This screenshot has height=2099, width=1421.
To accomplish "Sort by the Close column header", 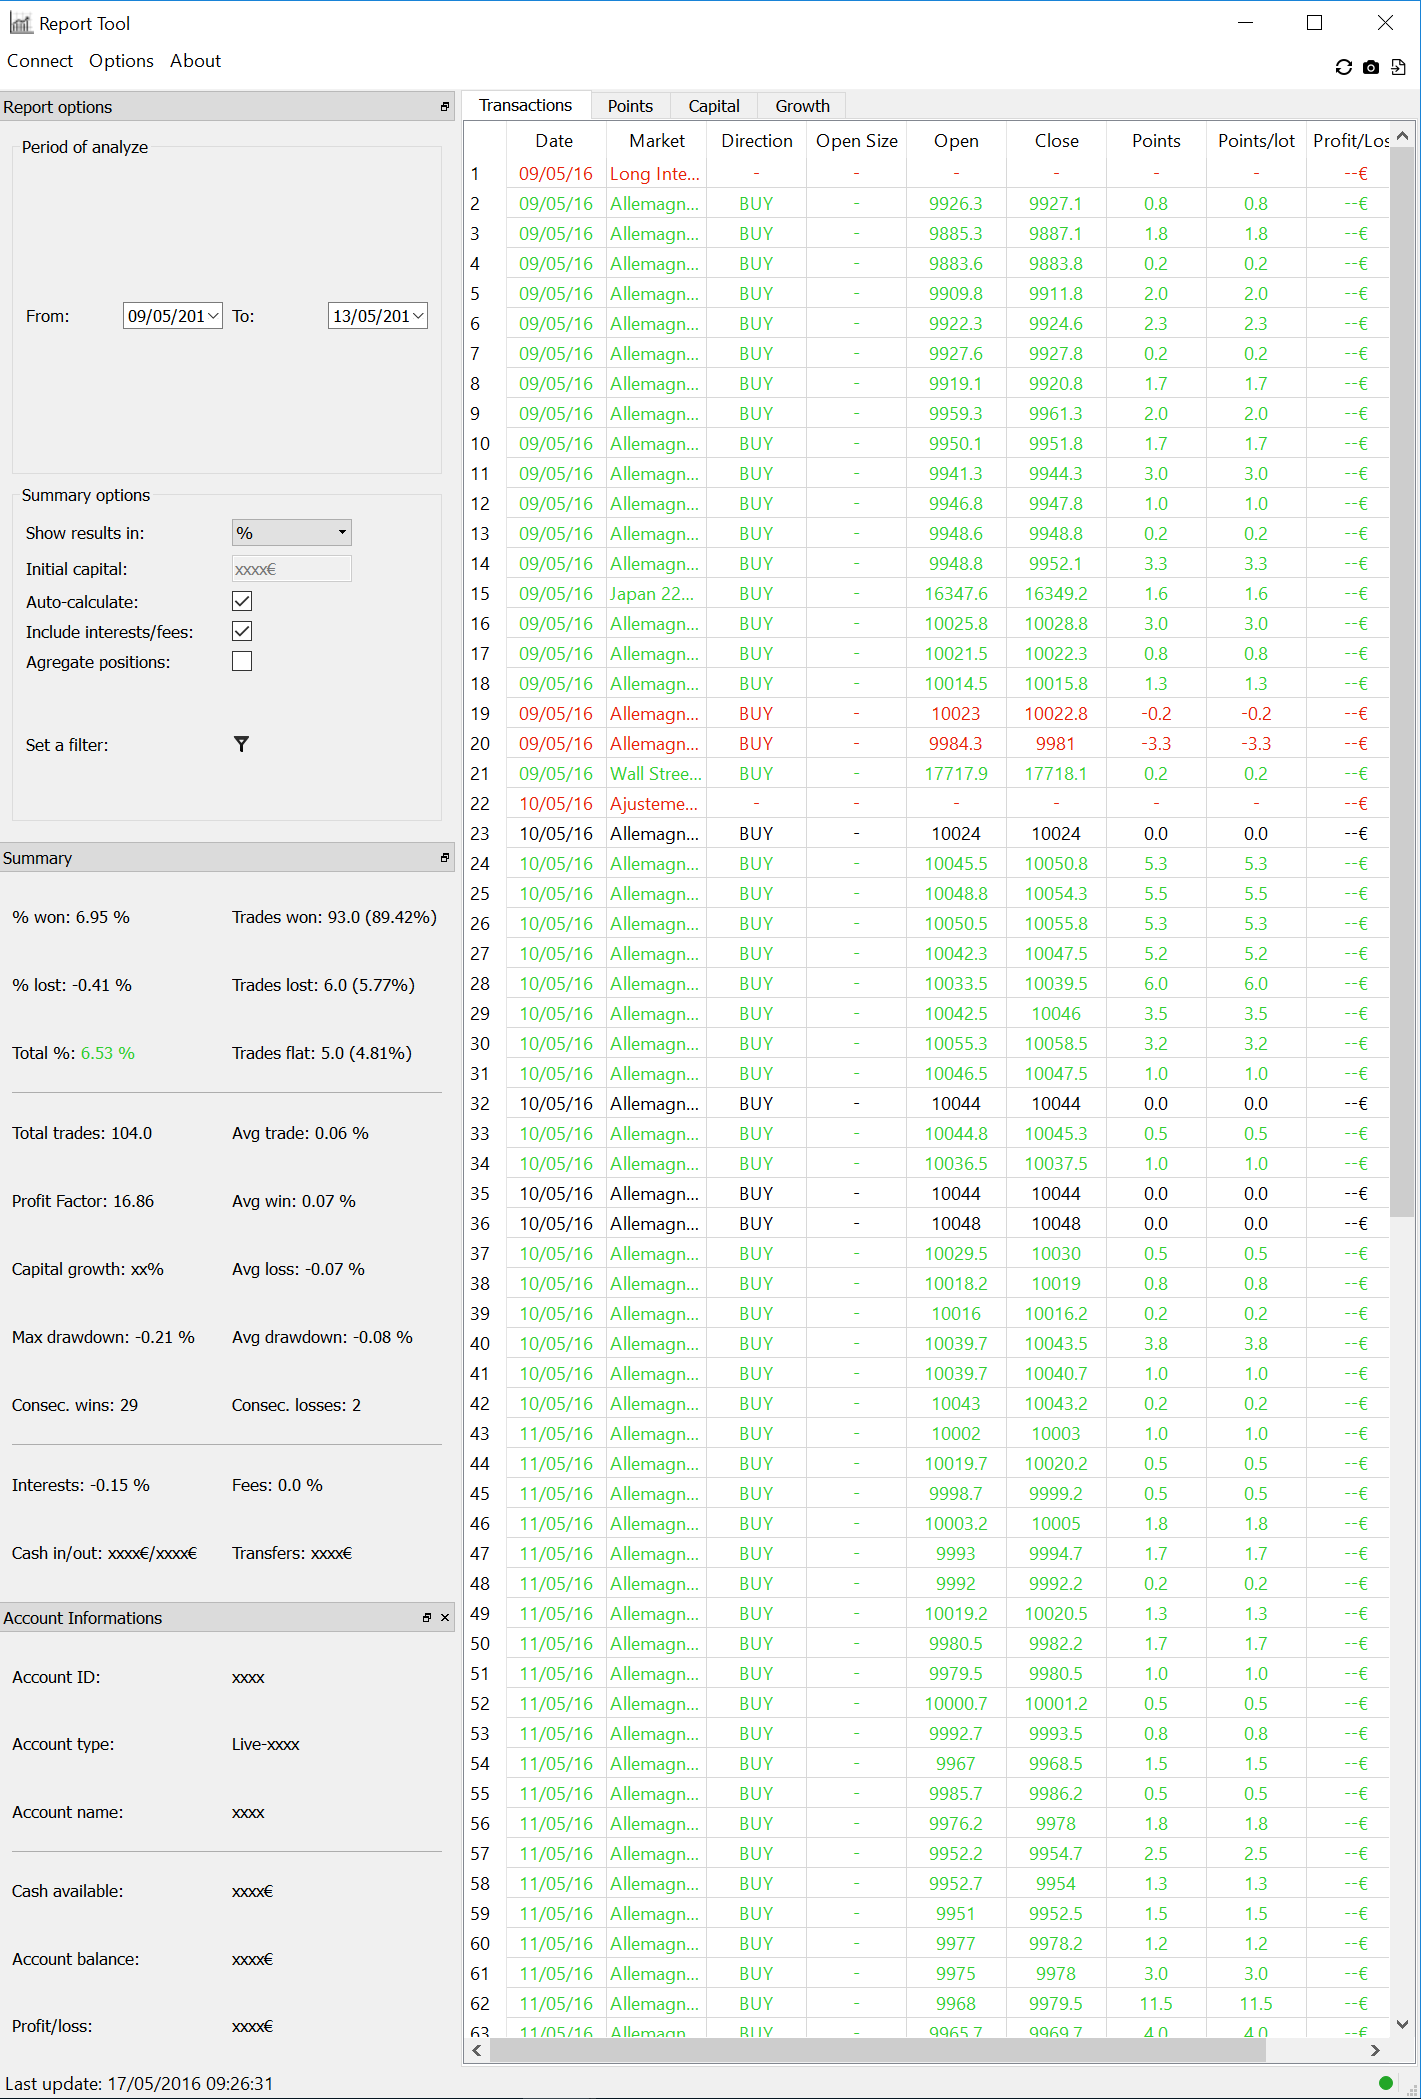I will (1057, 141).
